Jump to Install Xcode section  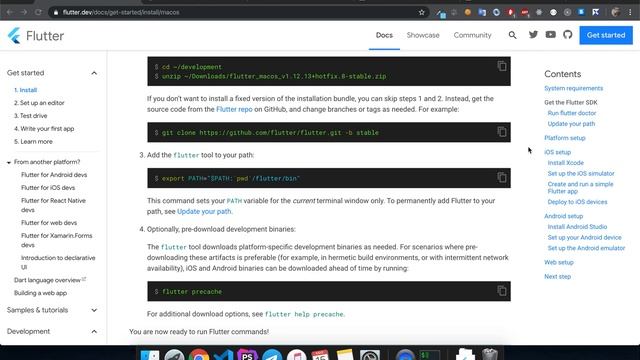566,163
